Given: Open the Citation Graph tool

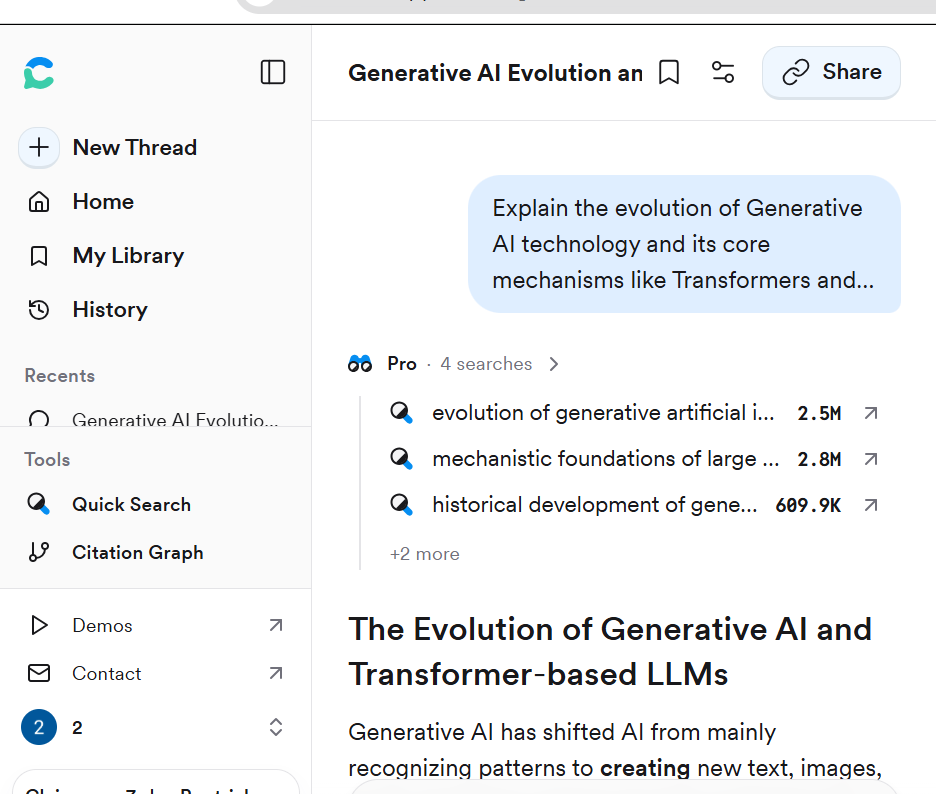Looking at the screenshot, I should click(x=137, y=553).
